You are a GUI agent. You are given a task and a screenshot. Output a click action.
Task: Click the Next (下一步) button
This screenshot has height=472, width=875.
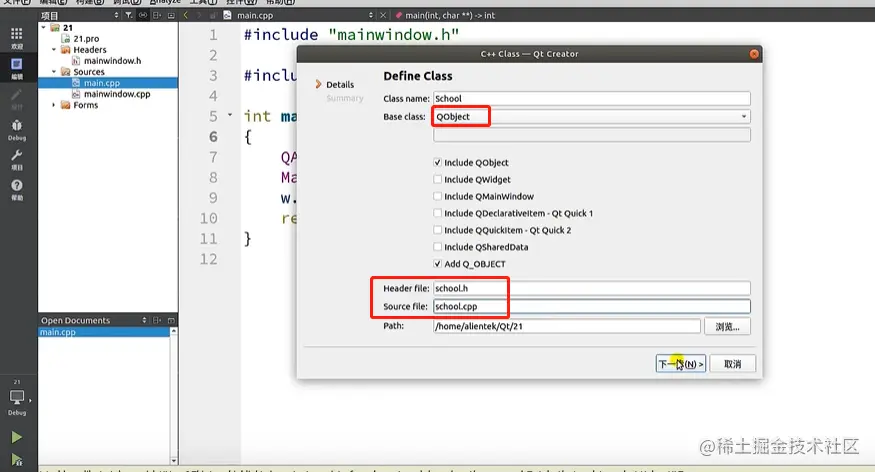click(681, 364)
